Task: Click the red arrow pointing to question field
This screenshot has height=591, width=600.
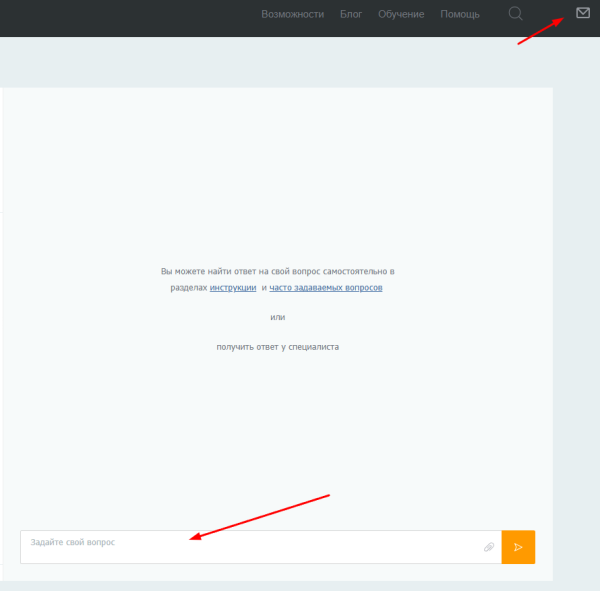Action: click(x=260, y=516)
